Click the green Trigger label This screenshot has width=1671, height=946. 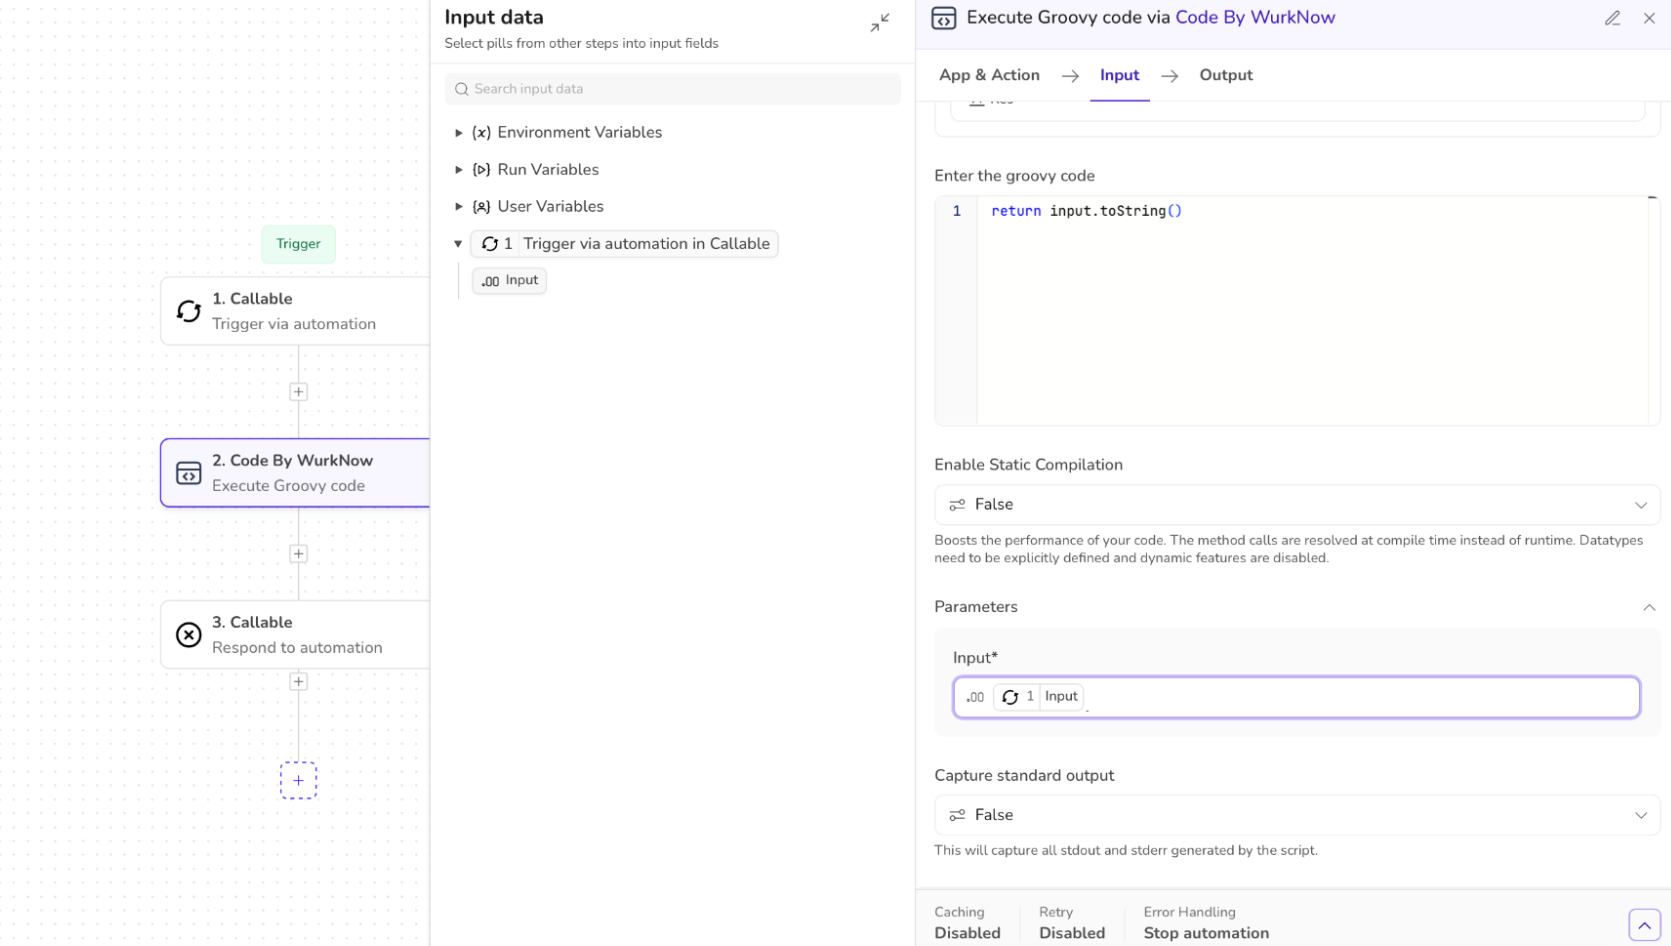(298, 244)
